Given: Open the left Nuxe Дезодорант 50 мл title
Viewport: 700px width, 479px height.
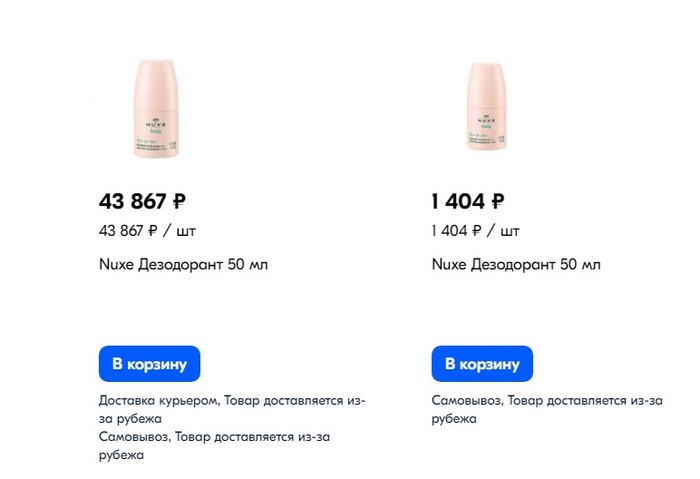Looking at the screenshot, I should click(x=183, y=265).
